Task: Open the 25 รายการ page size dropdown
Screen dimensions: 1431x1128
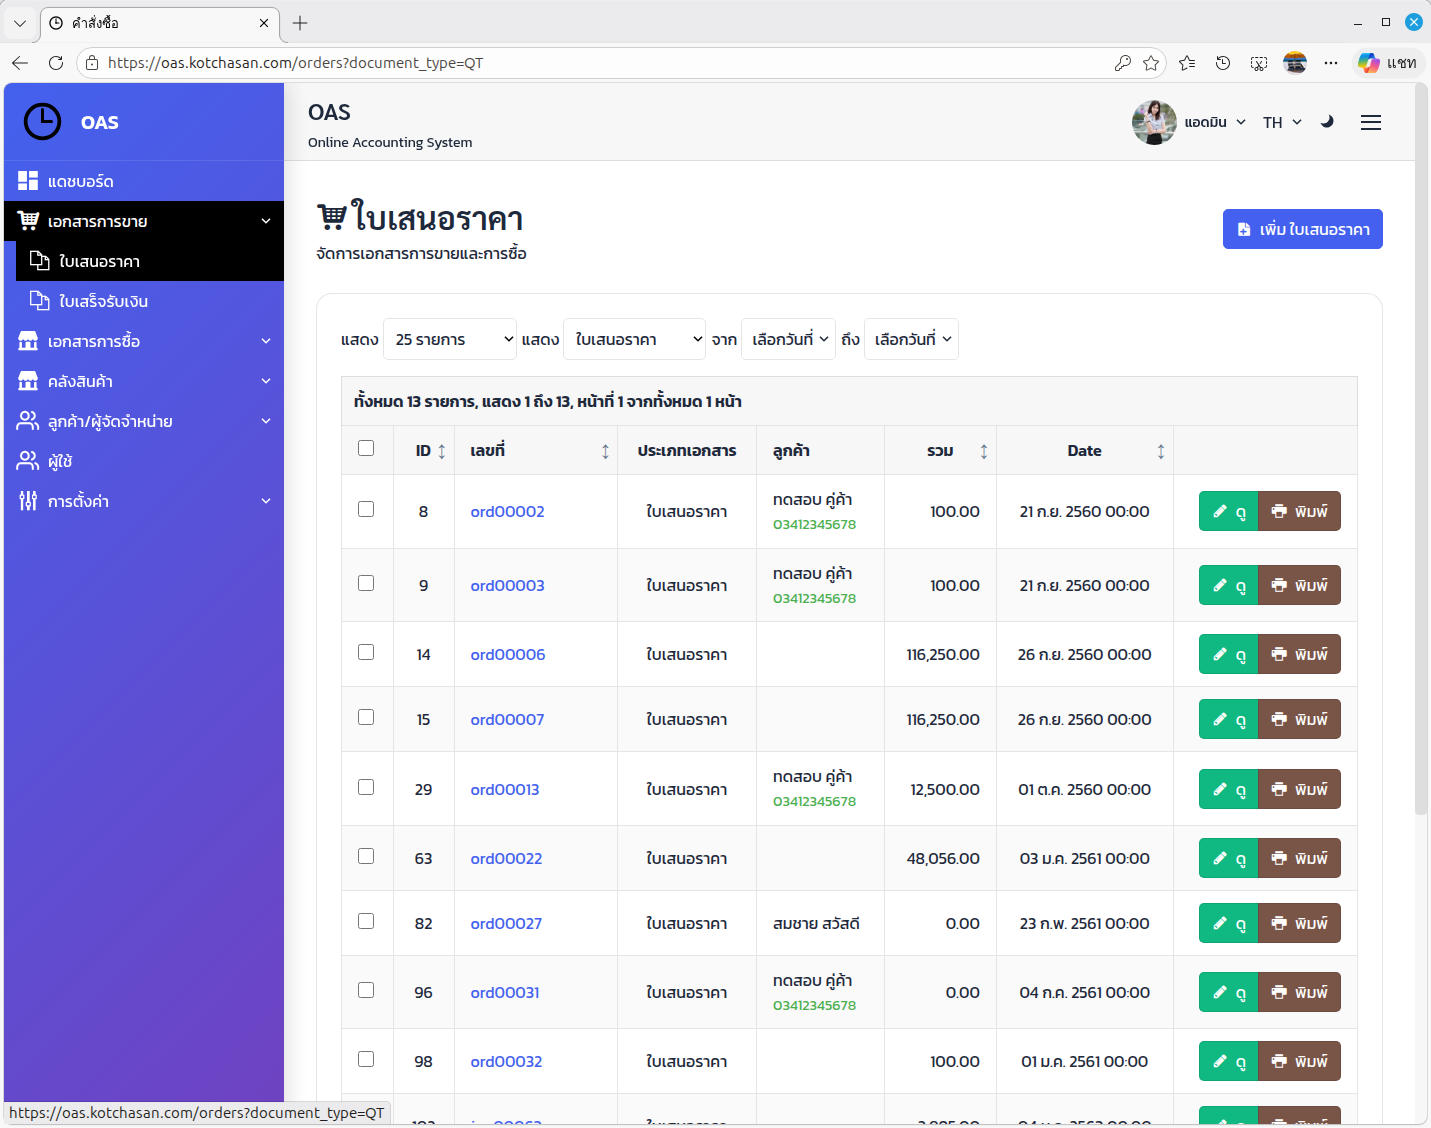Action: [x=450, y=339]
